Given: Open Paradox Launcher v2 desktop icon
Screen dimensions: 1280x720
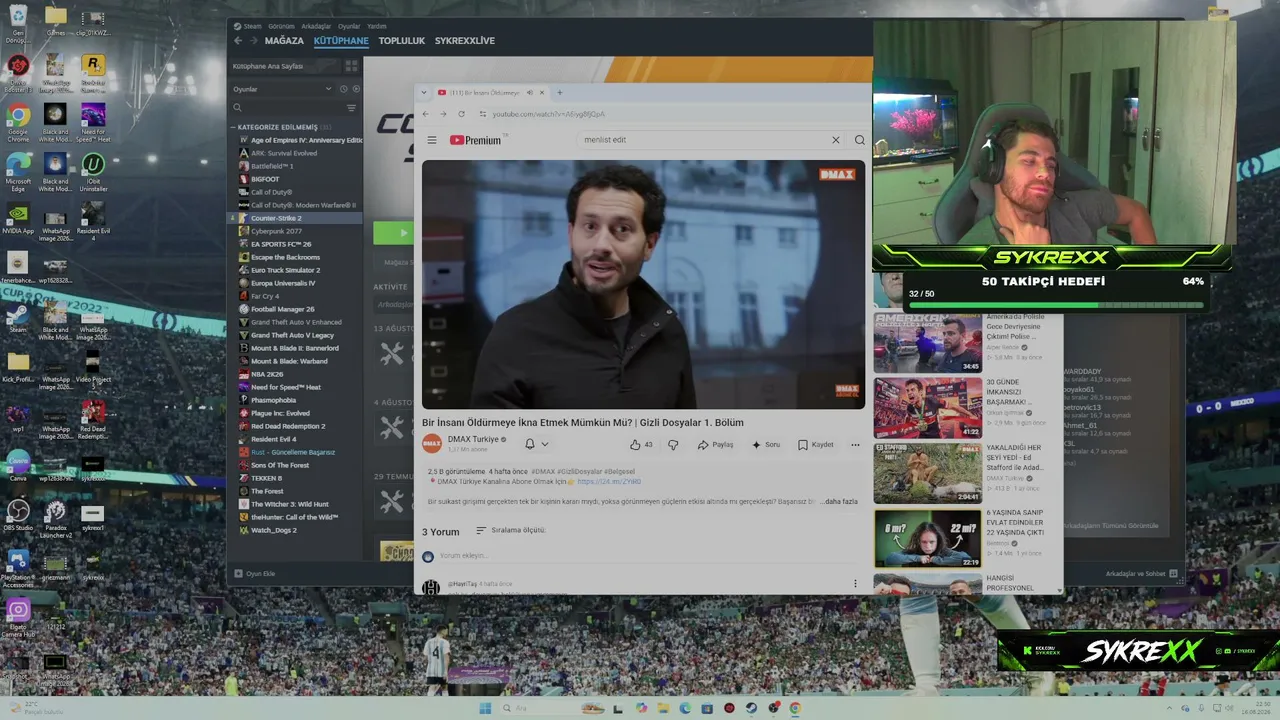Looking at the screenshot, I should click(55, 520).
